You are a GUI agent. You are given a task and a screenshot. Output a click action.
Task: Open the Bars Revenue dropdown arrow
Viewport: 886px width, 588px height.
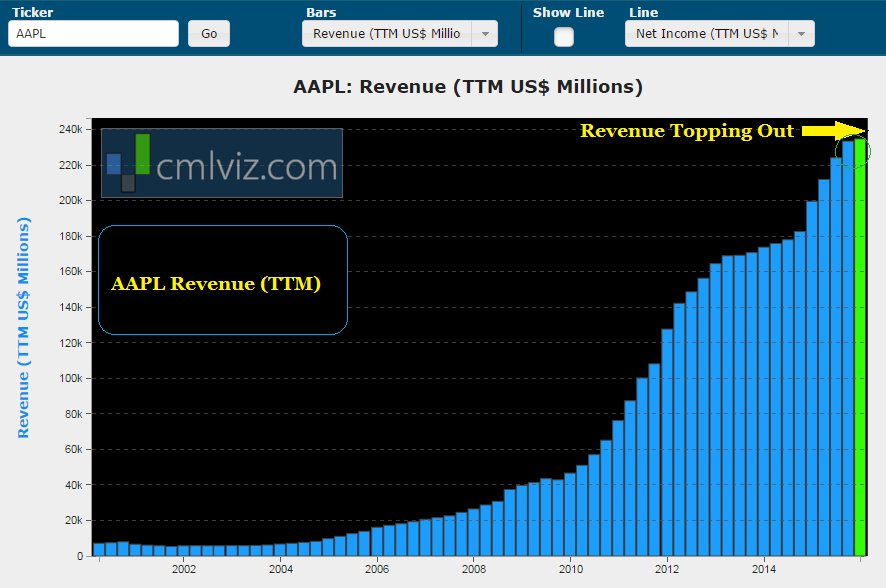tap(485, 34)
